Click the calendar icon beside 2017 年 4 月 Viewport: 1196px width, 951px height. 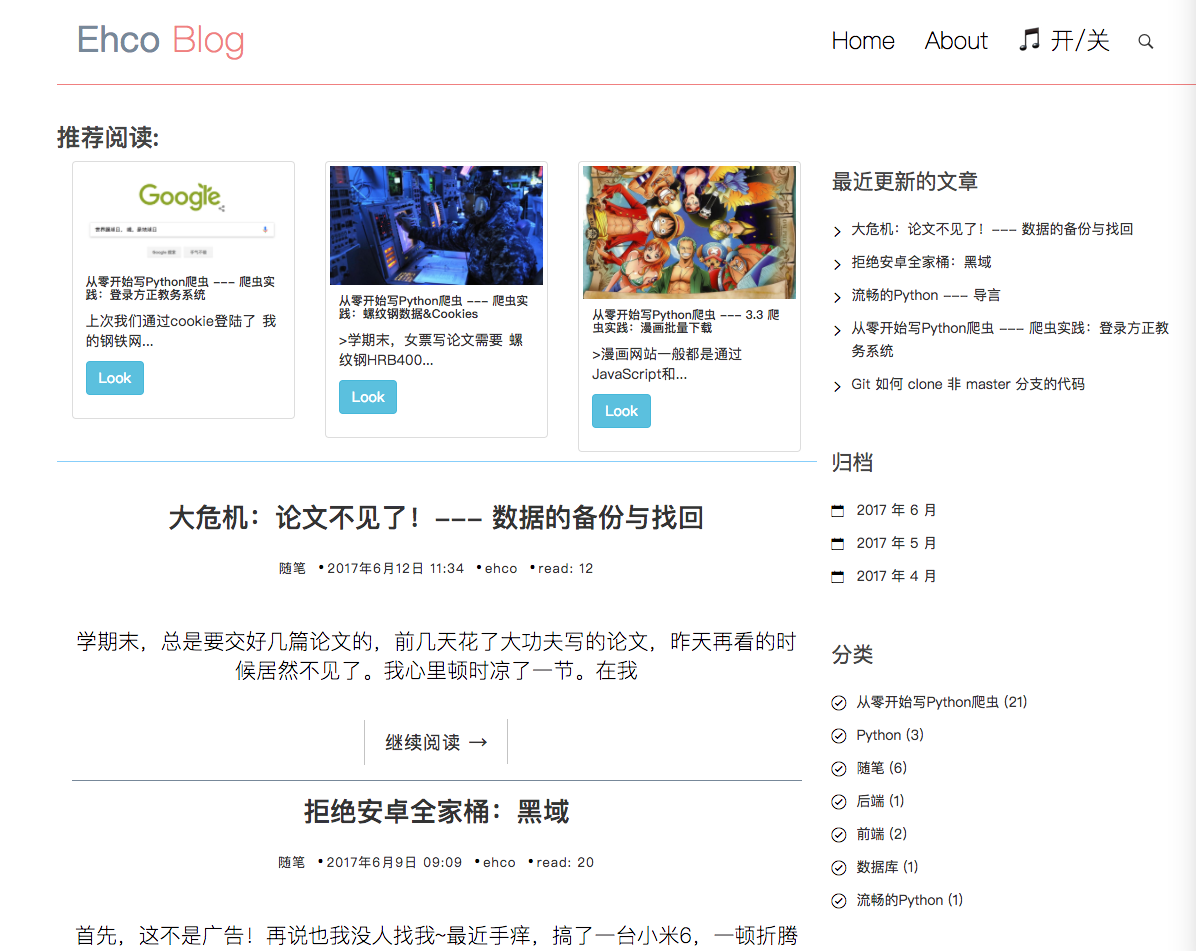838,577
